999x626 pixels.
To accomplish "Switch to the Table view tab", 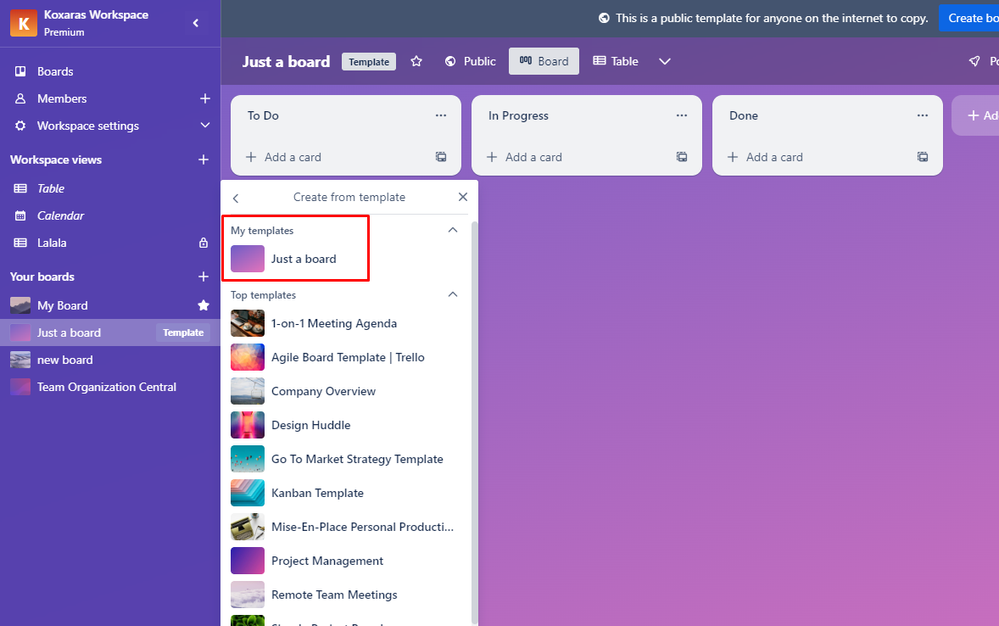I will pos(615,61).
